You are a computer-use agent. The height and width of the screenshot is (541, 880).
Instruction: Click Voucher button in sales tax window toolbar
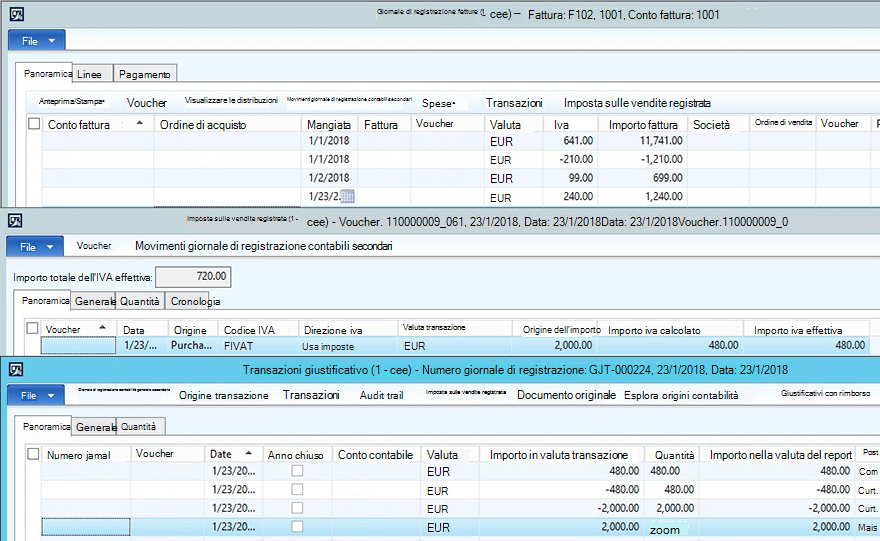[94, 246]
